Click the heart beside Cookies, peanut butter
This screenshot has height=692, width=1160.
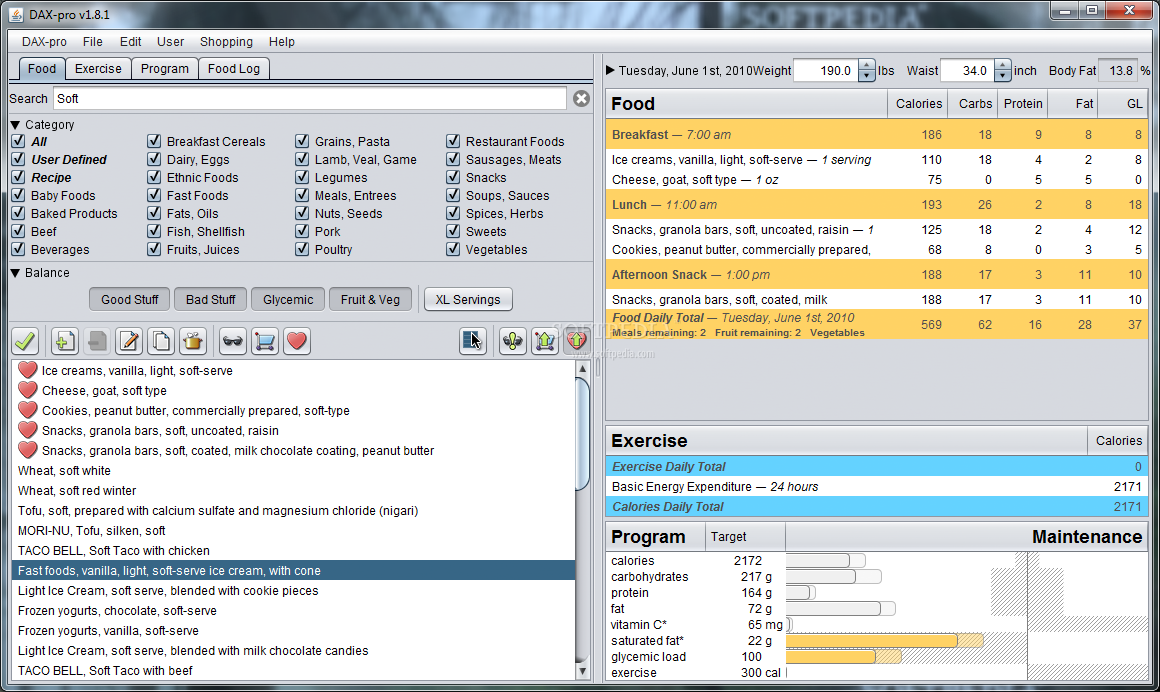pos(27,410)
